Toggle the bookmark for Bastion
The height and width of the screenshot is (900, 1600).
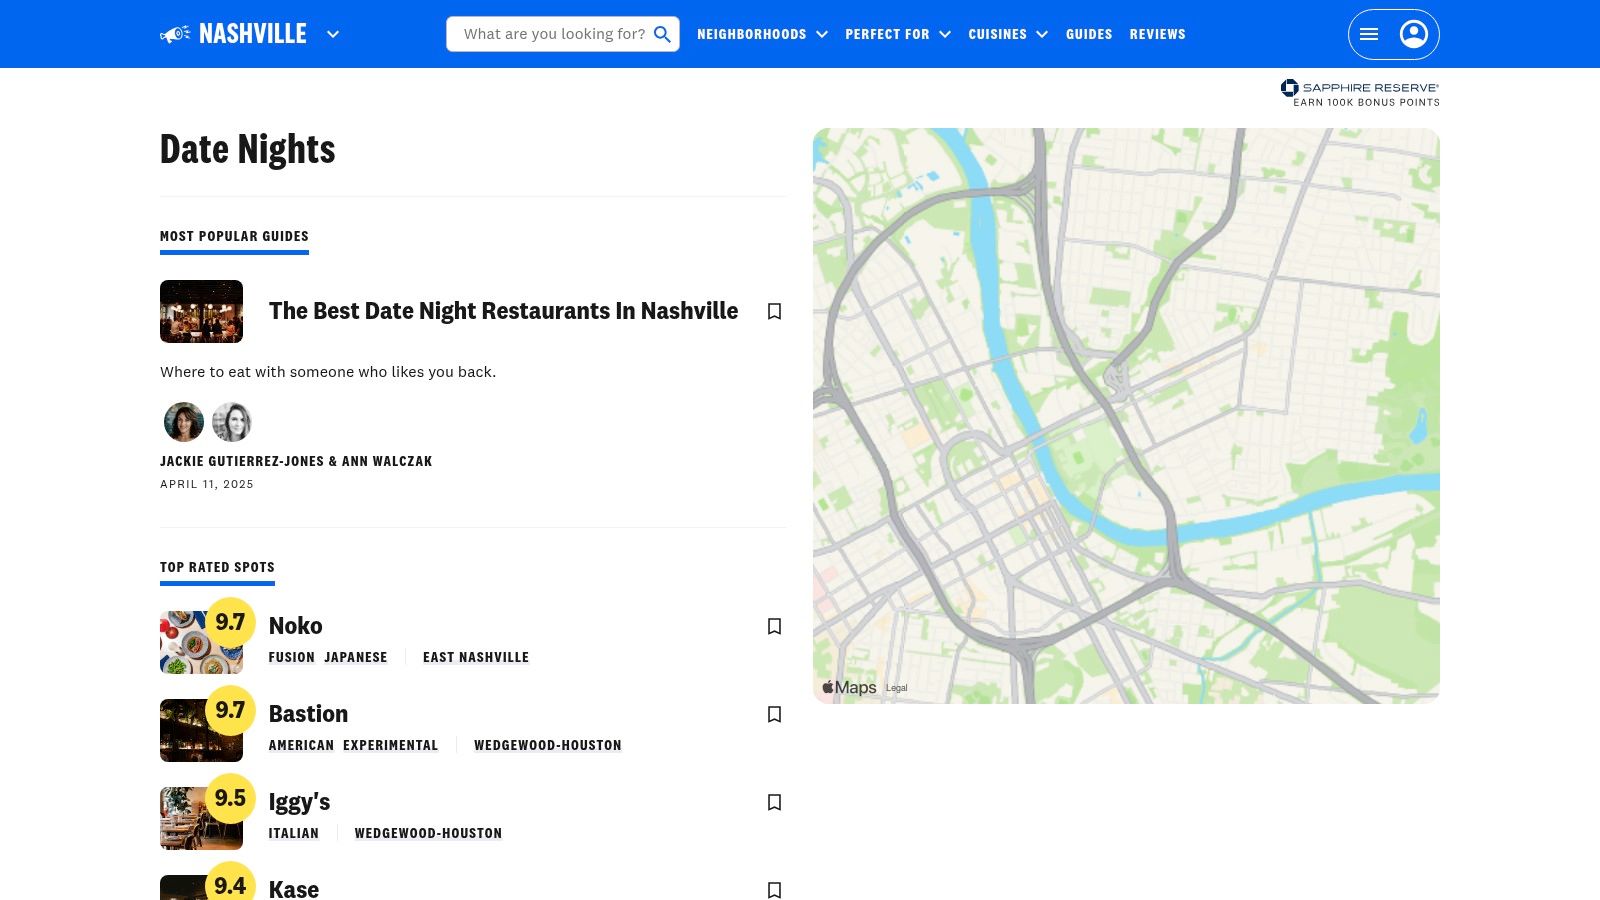774,715
